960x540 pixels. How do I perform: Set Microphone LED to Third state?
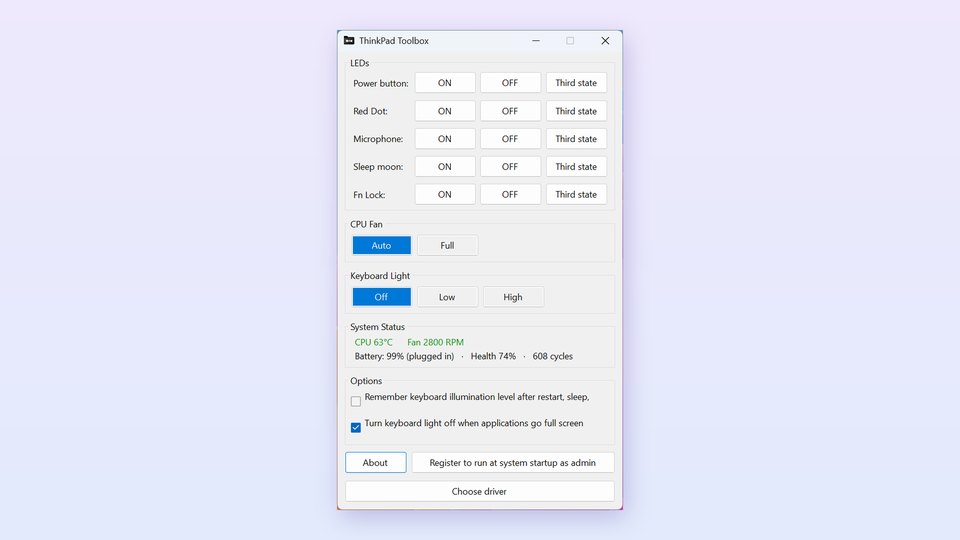click(x=576, y=139)
